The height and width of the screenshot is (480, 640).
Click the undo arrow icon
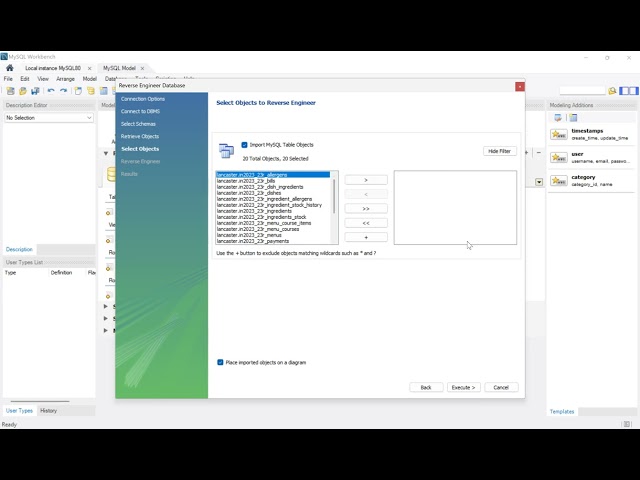pos(51,90)
